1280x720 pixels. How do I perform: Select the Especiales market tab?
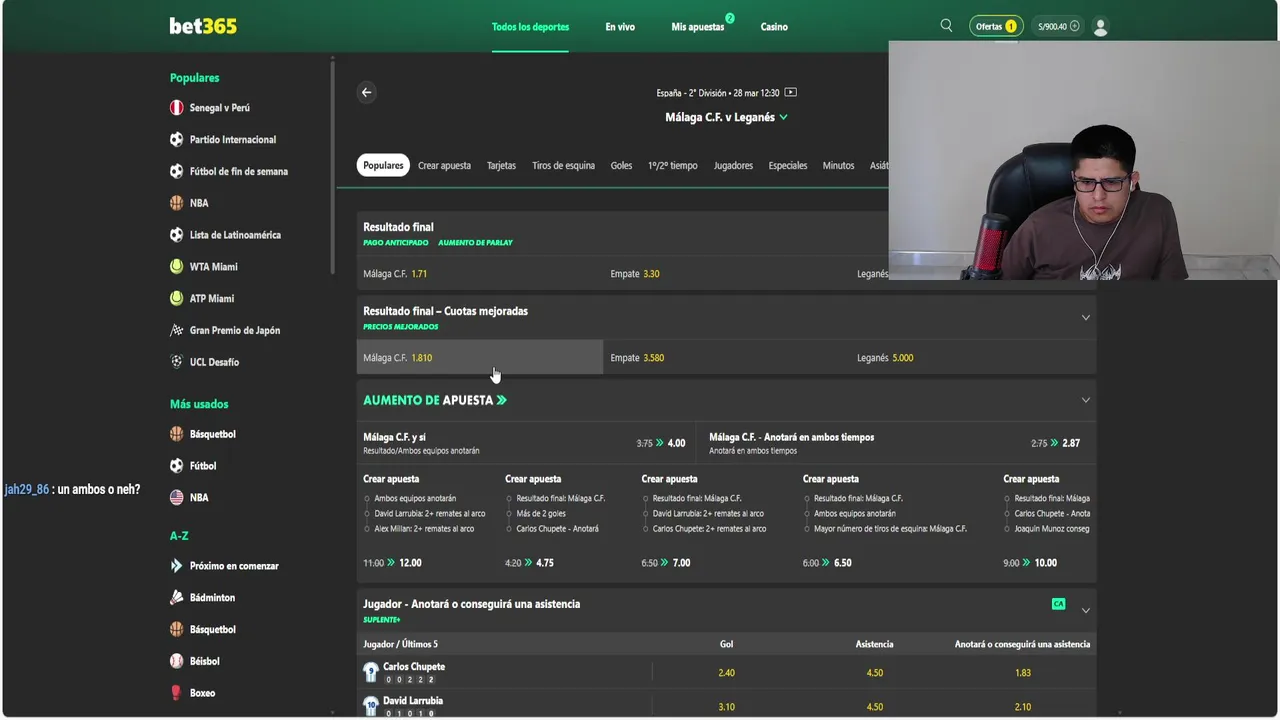tap(788, 165)
